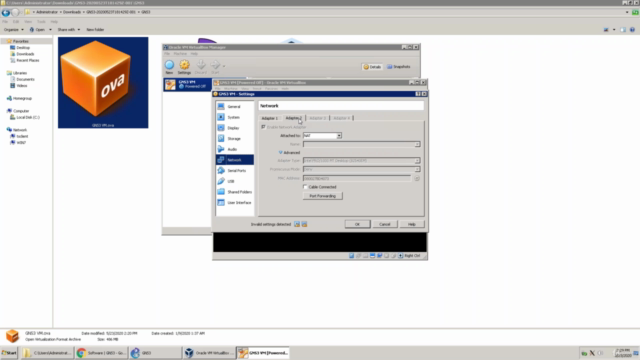Open General settings category icon
The width and height of the screenshot is (640, 360).
(x=221, y=107)
